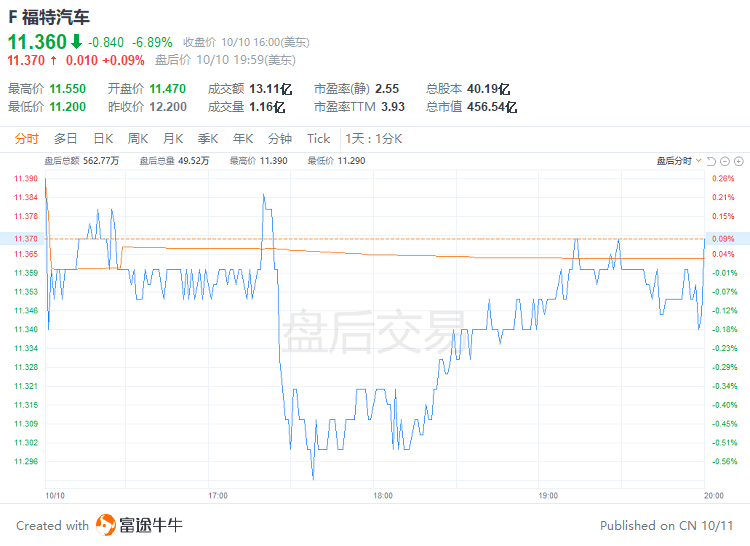This screenshot has width=750, height=546.
Task: Click the Created with text
Action: tap(53, 525)
